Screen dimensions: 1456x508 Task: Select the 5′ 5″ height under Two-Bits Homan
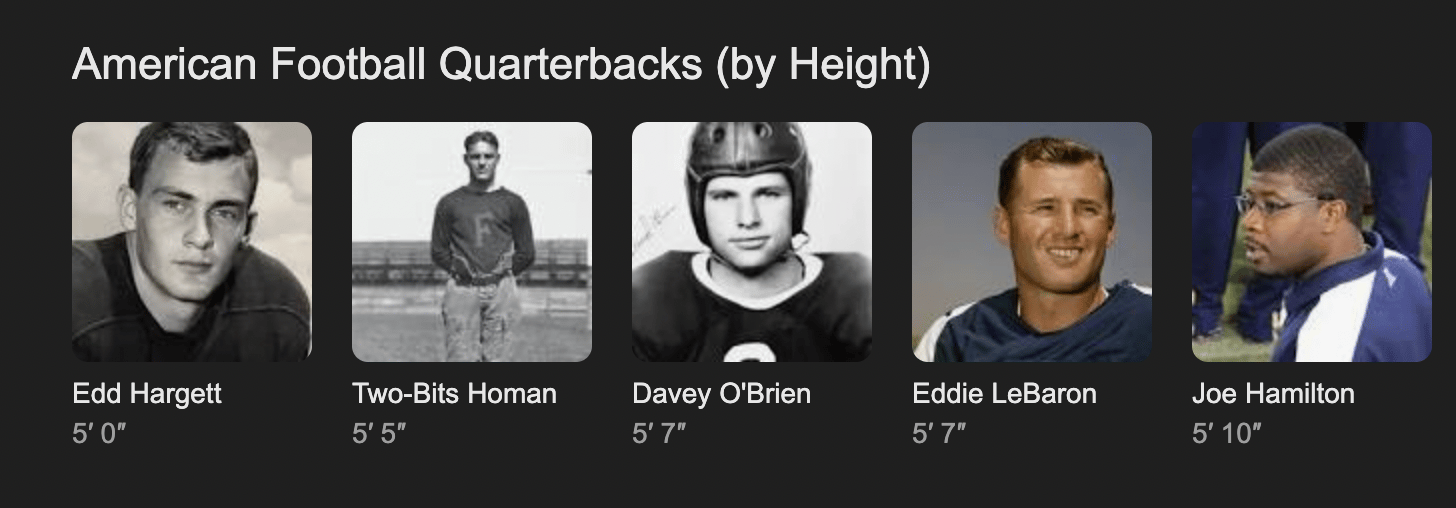click(x=379, y=435)
